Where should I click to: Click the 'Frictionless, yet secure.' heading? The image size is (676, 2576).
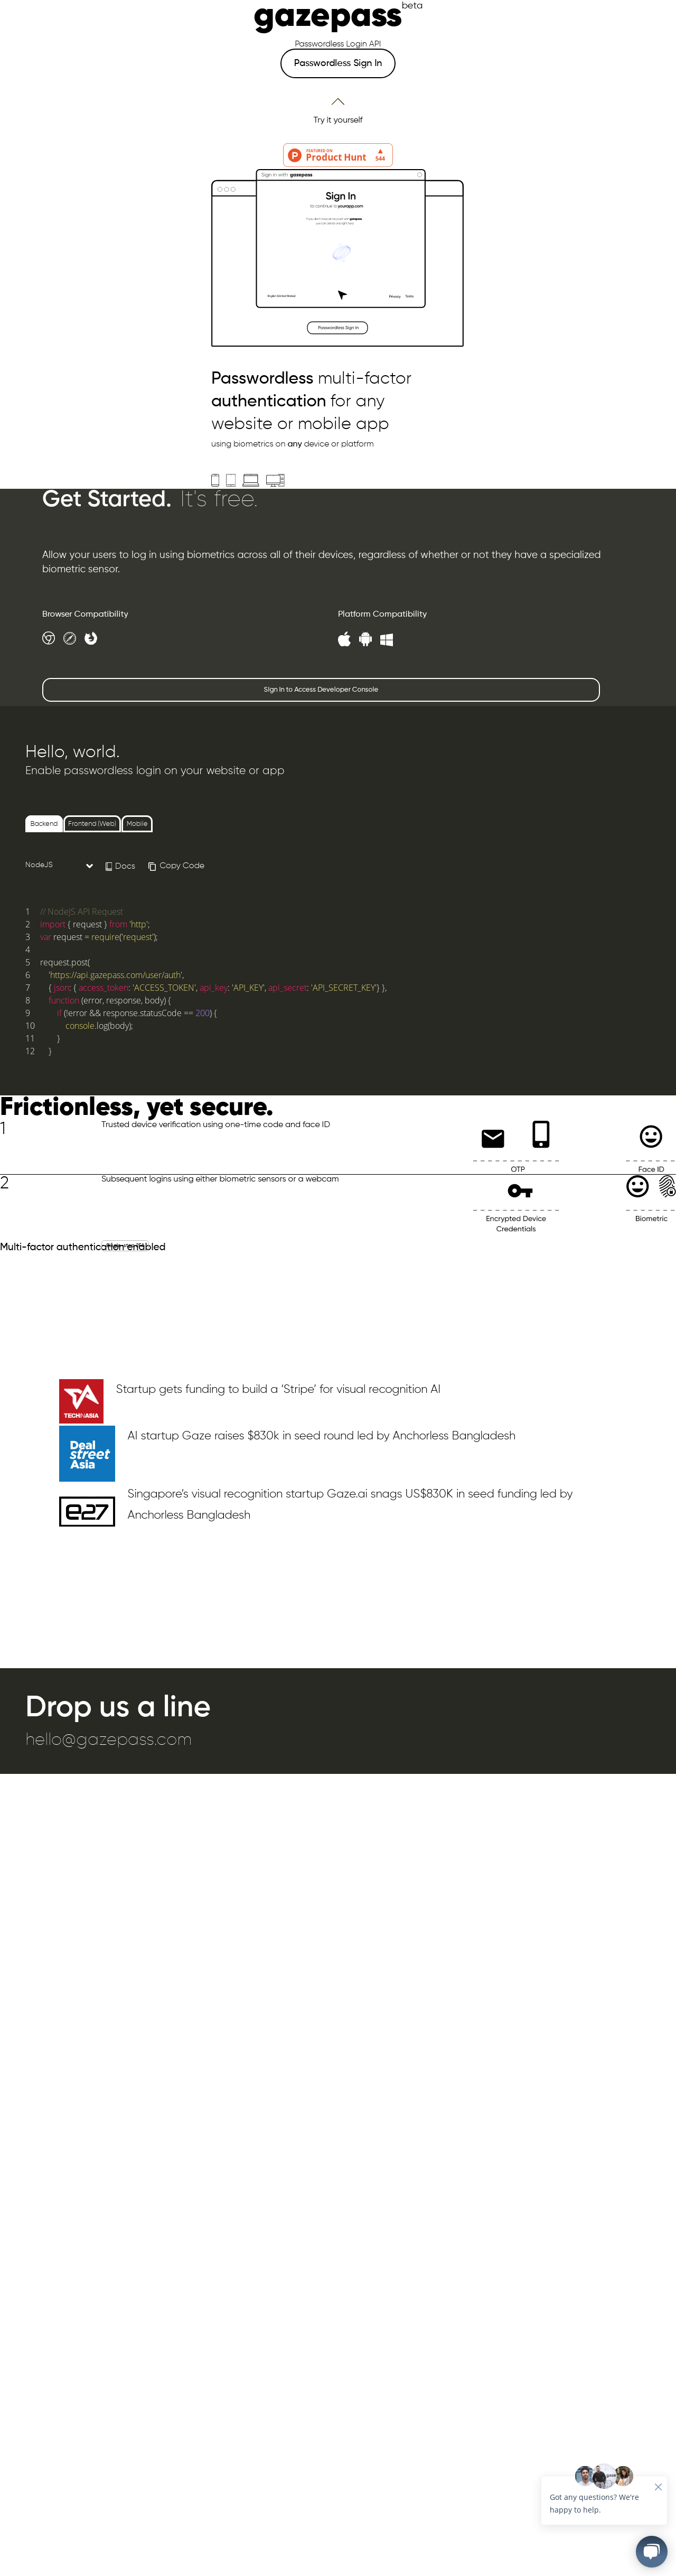[136, 1107]
